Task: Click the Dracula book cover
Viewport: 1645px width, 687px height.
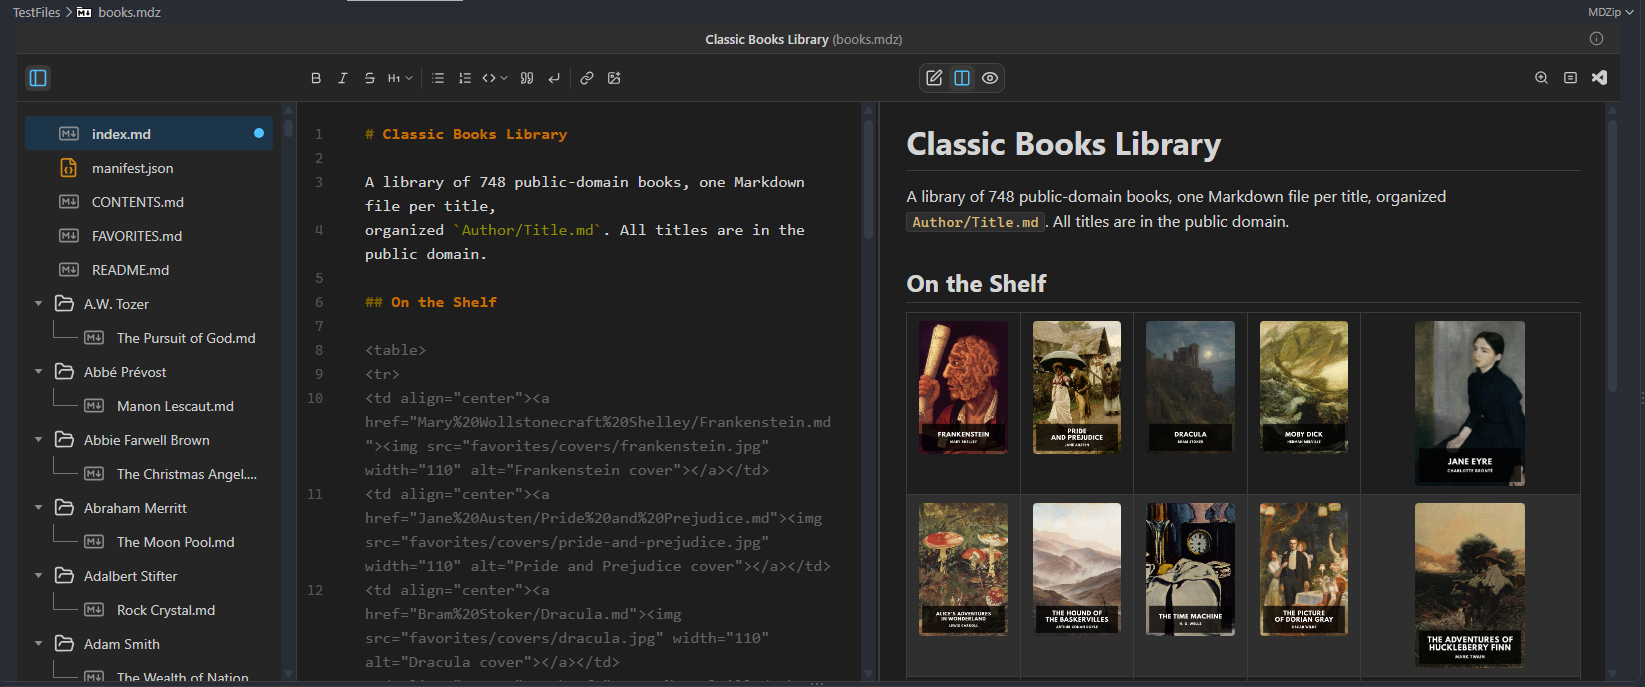Action: tap(1190, 387)
